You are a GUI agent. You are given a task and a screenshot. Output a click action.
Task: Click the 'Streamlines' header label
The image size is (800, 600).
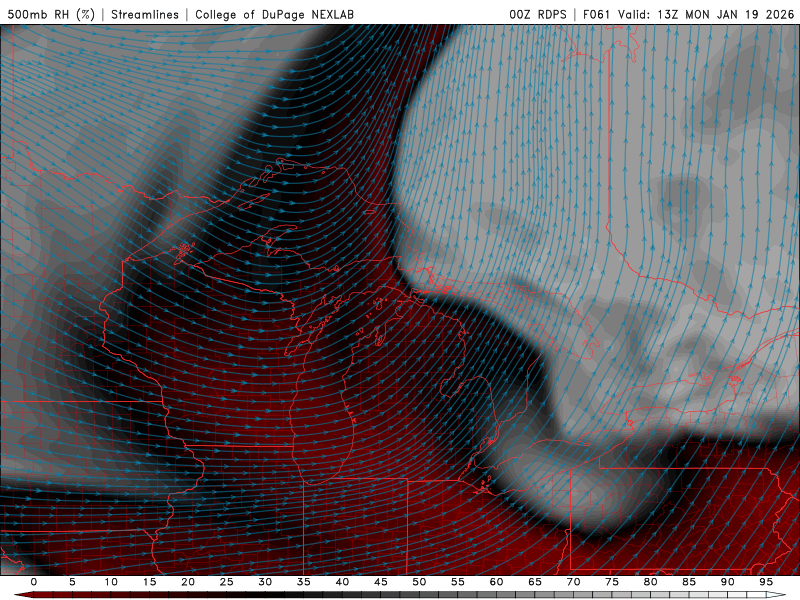145,14
